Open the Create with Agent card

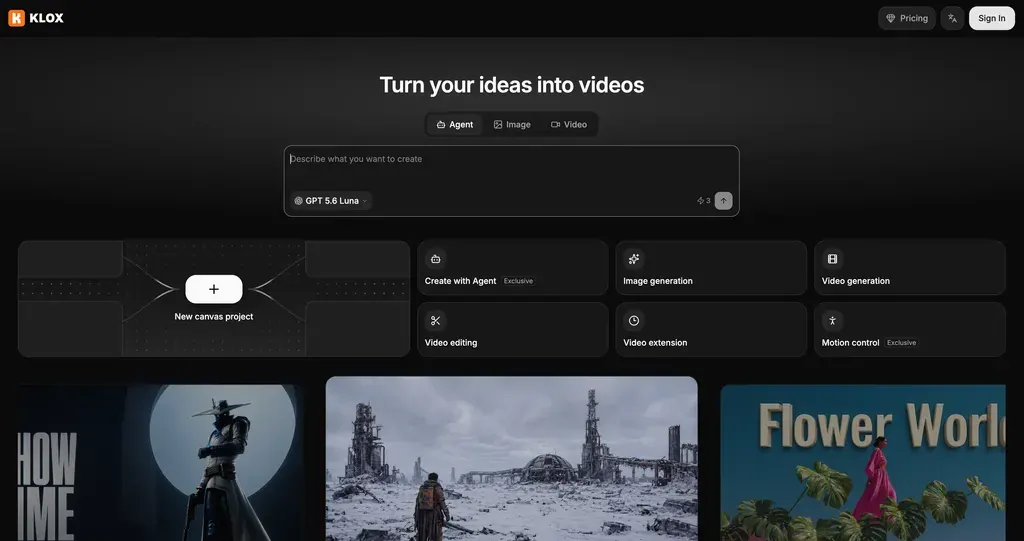point(513,268)
